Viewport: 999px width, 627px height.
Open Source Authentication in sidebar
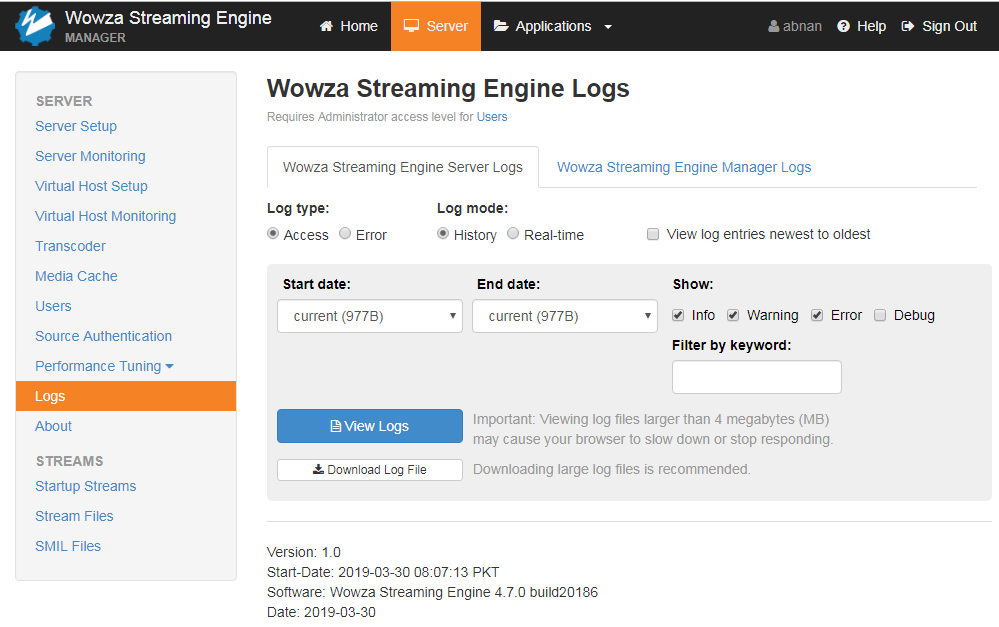103,336
